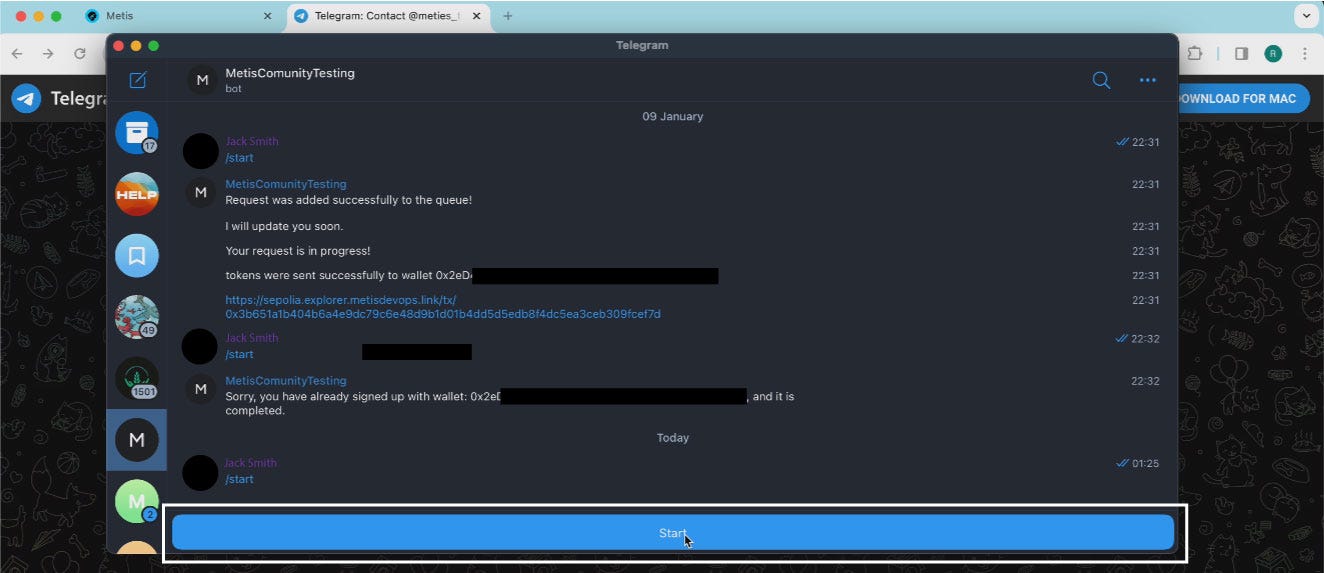Click the /start command sent at 01:25
This screenshot has height=573, width=1324.
[x=239, y=479]
